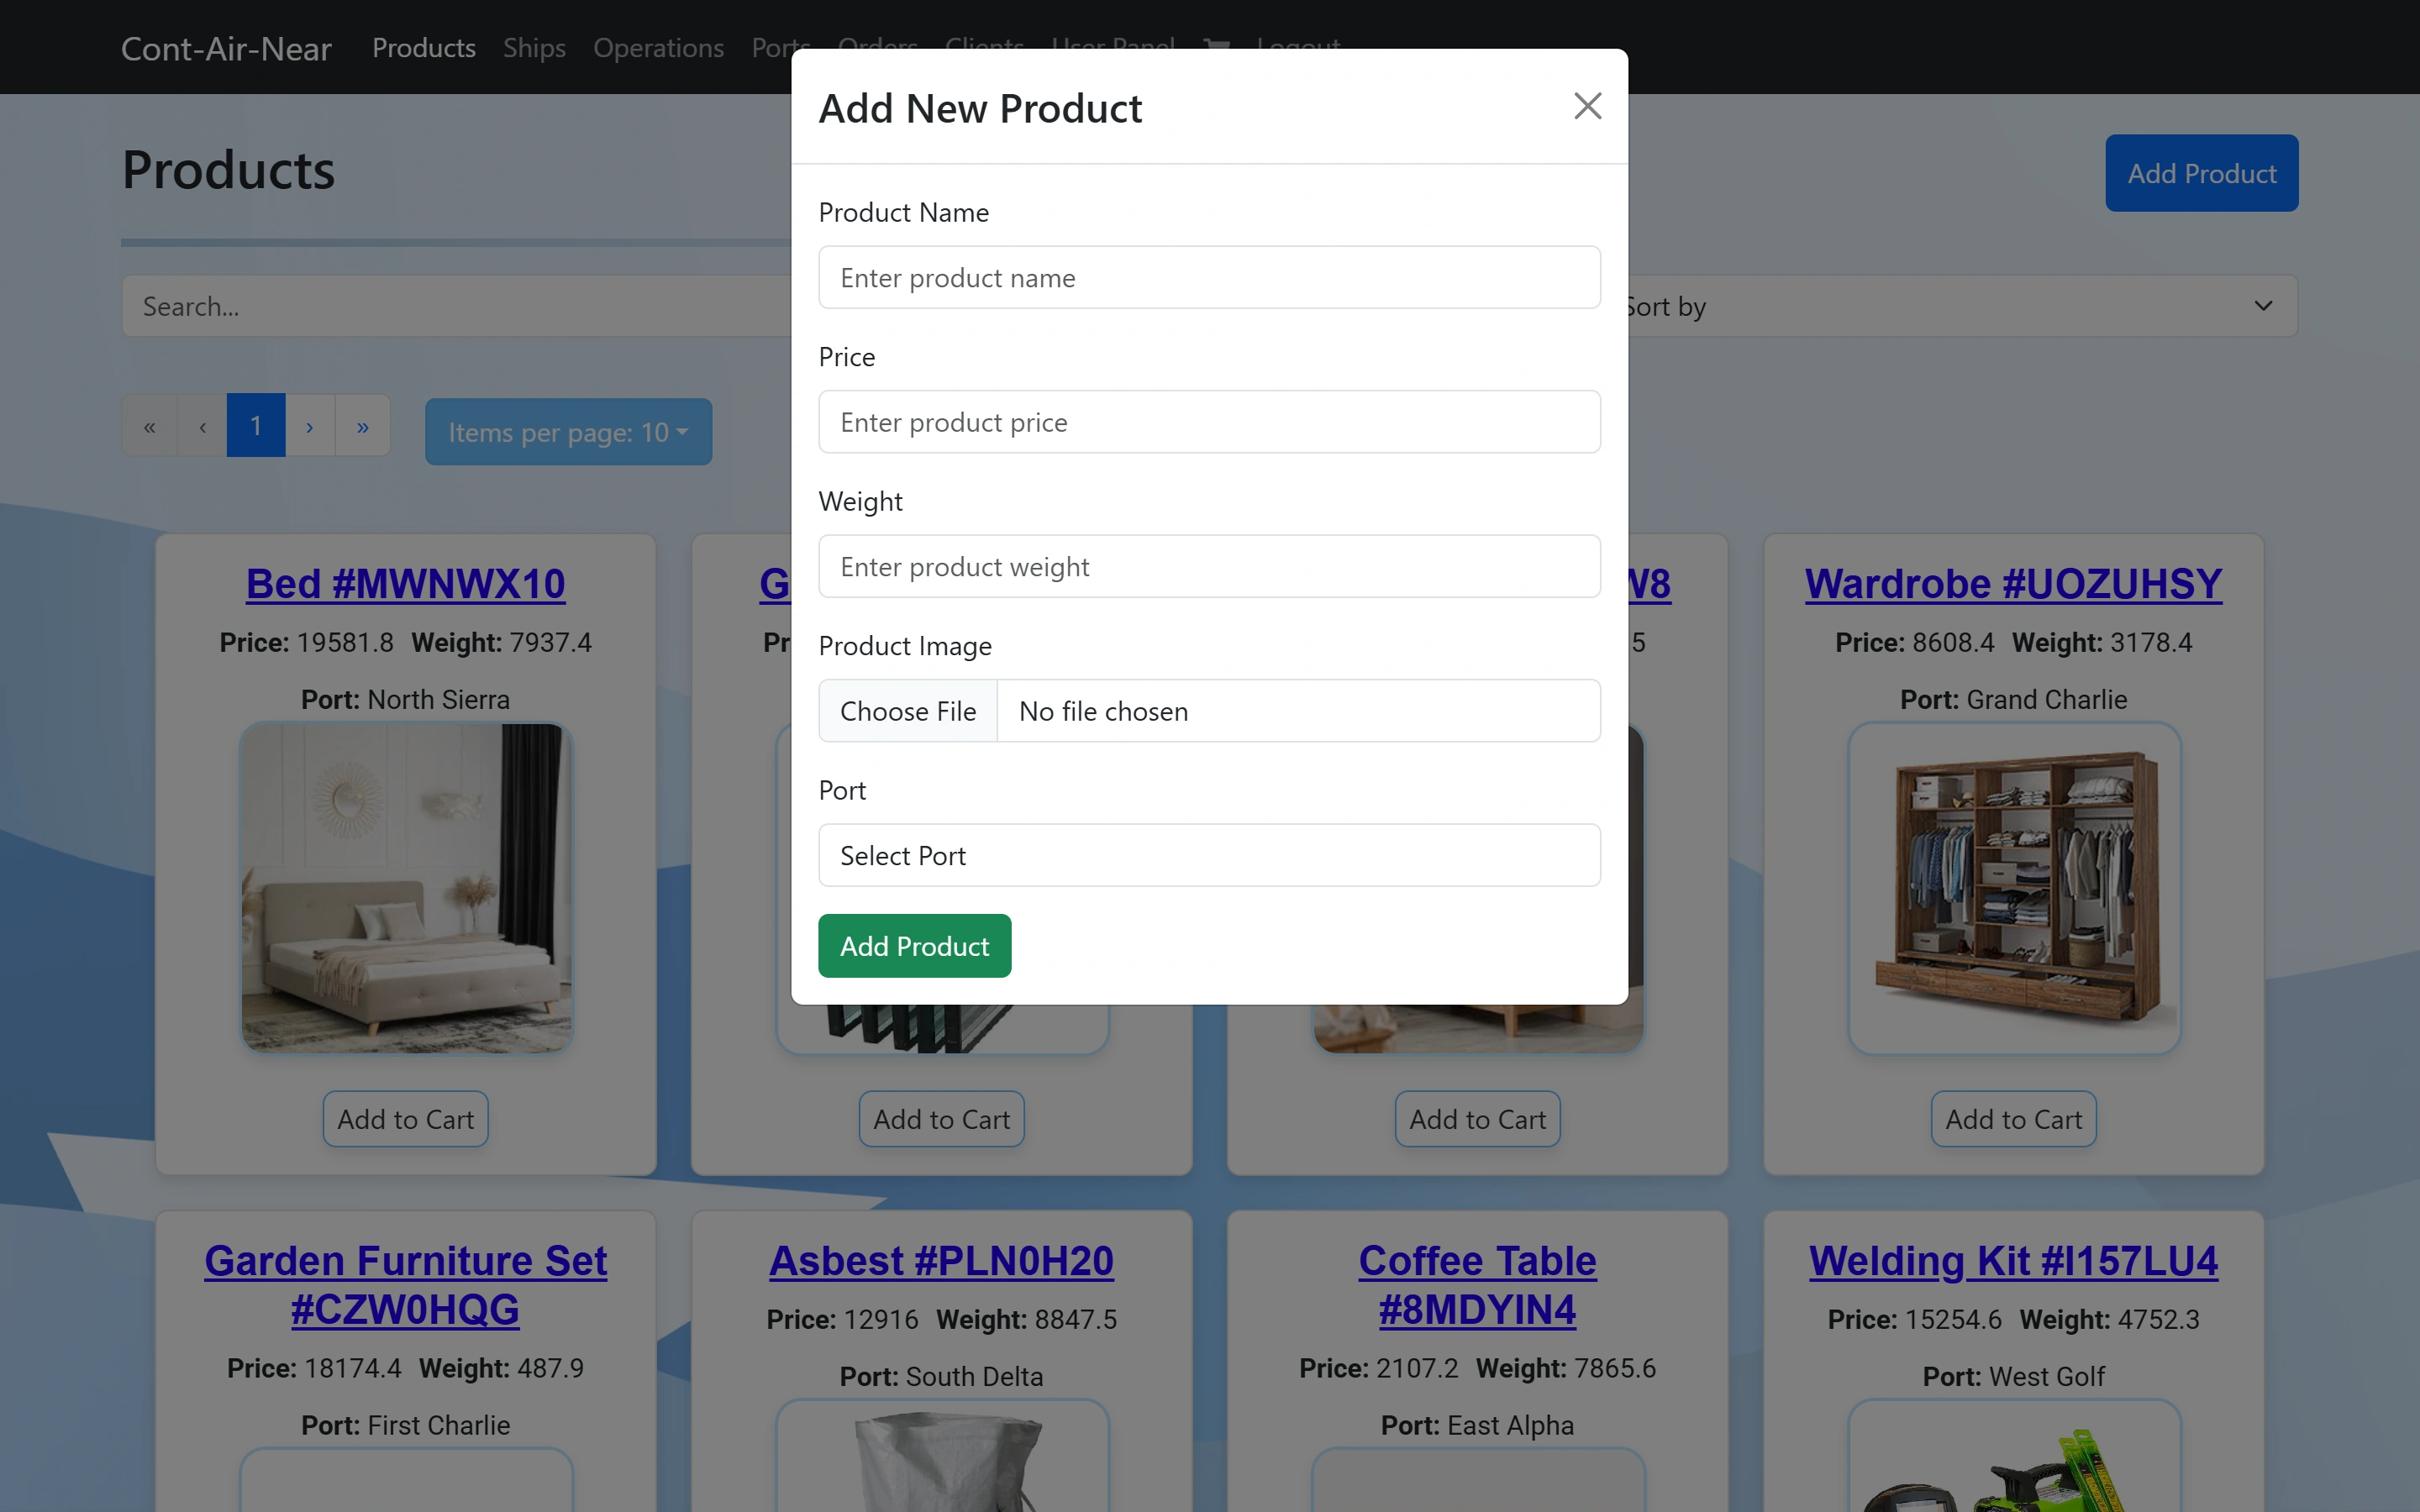The height and width of the screenshot is (1512, 2420).
Task: Open the Cont-Air-Near home brand link
Action: click(x=226, y=48)
